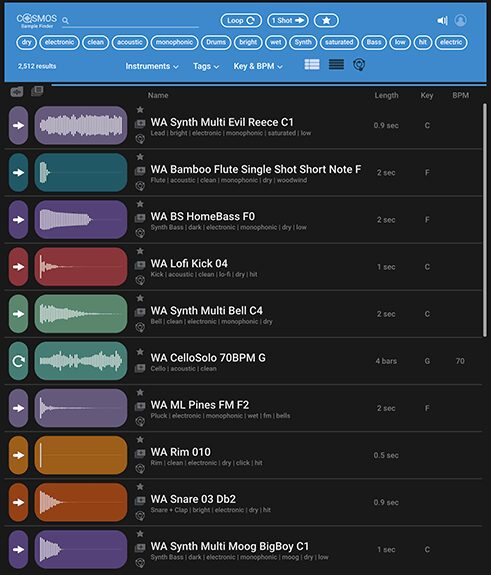The width and height of the screenshot is (491, 575).
Task: Star the WA Bamboo Flute sample
Action: (140, 157)
